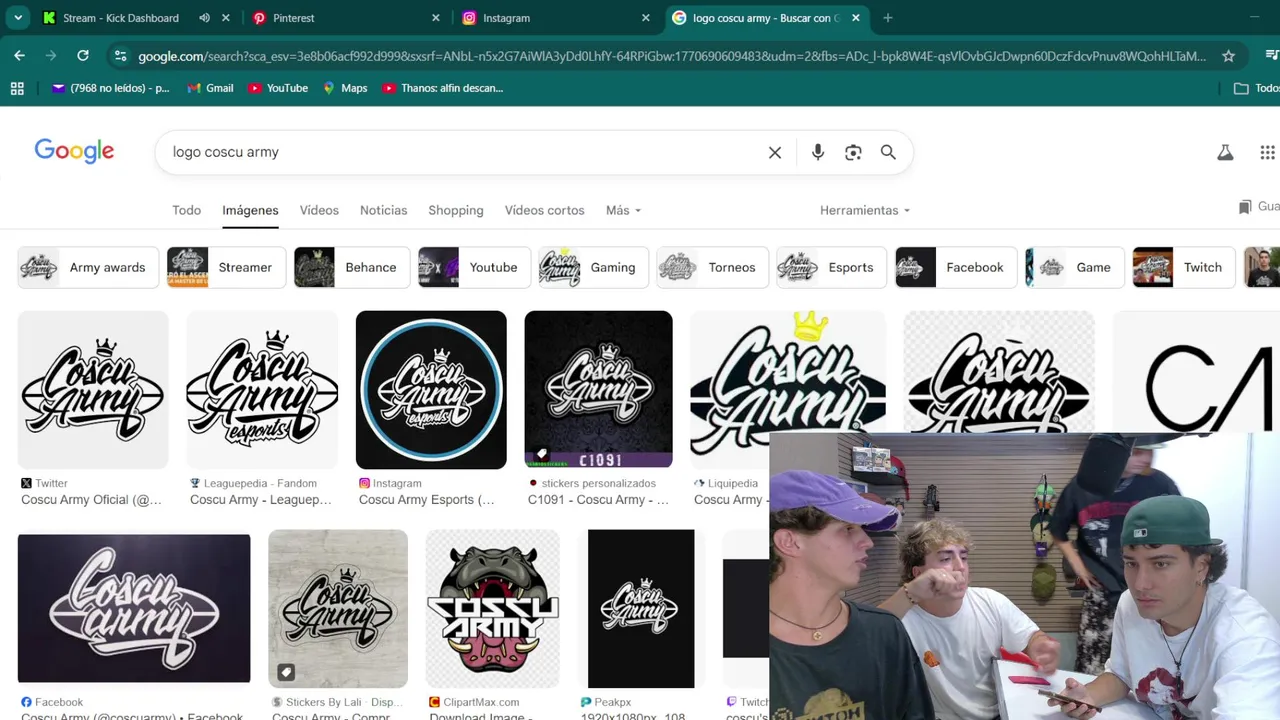
Task: Open the '(7968 no leídos)' mail bookmark
Action: [111, 88]
